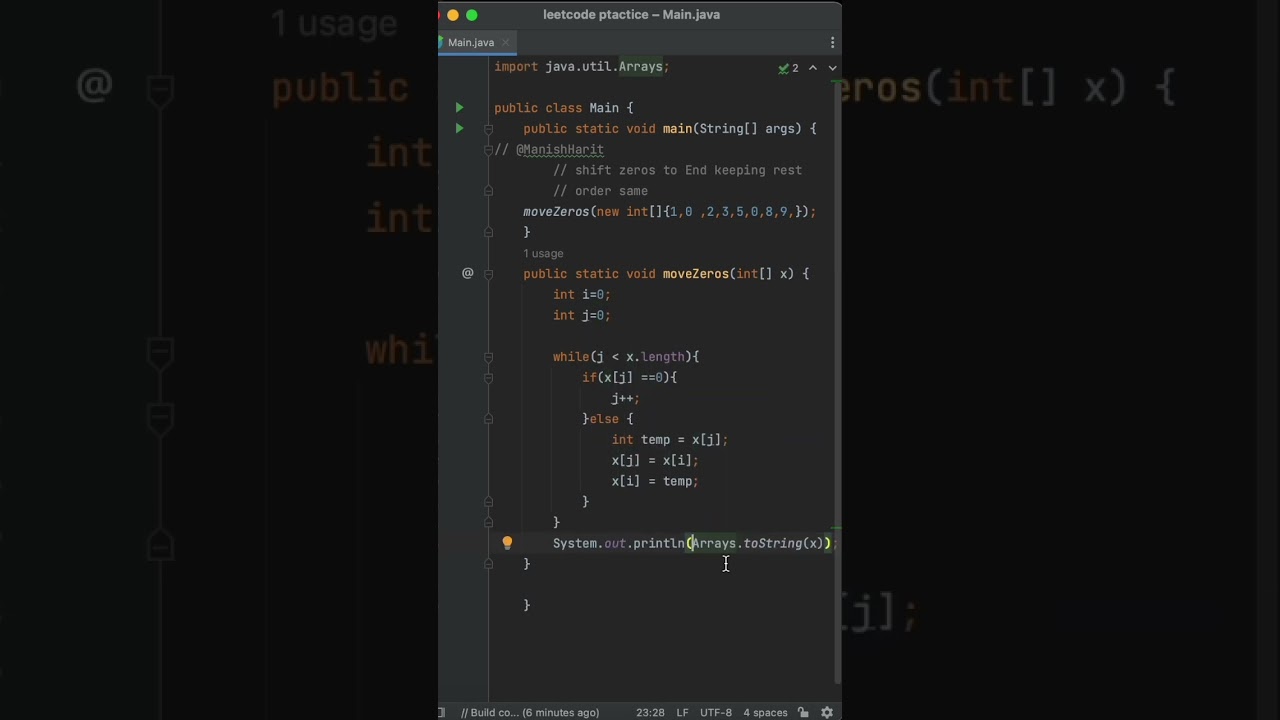The image size is (1280, 720).
Task: Click the window title 'leetcode ptactice – Main.java'
Action: click(x=631, y=15)
